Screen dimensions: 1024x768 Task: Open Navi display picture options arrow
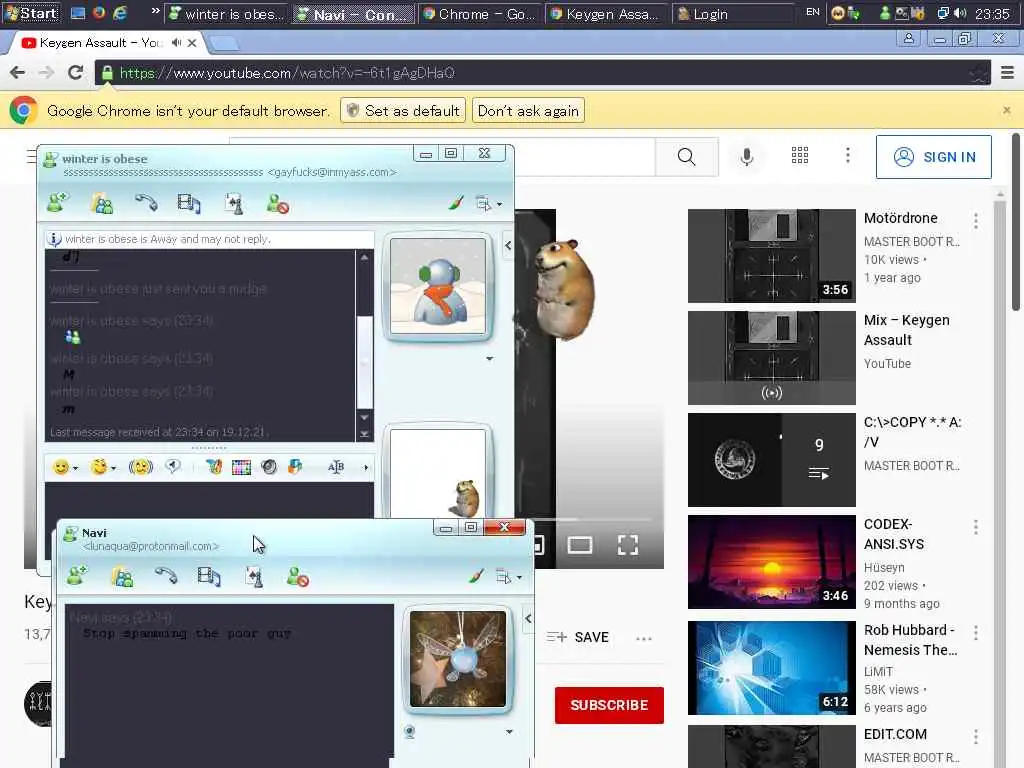509,731
